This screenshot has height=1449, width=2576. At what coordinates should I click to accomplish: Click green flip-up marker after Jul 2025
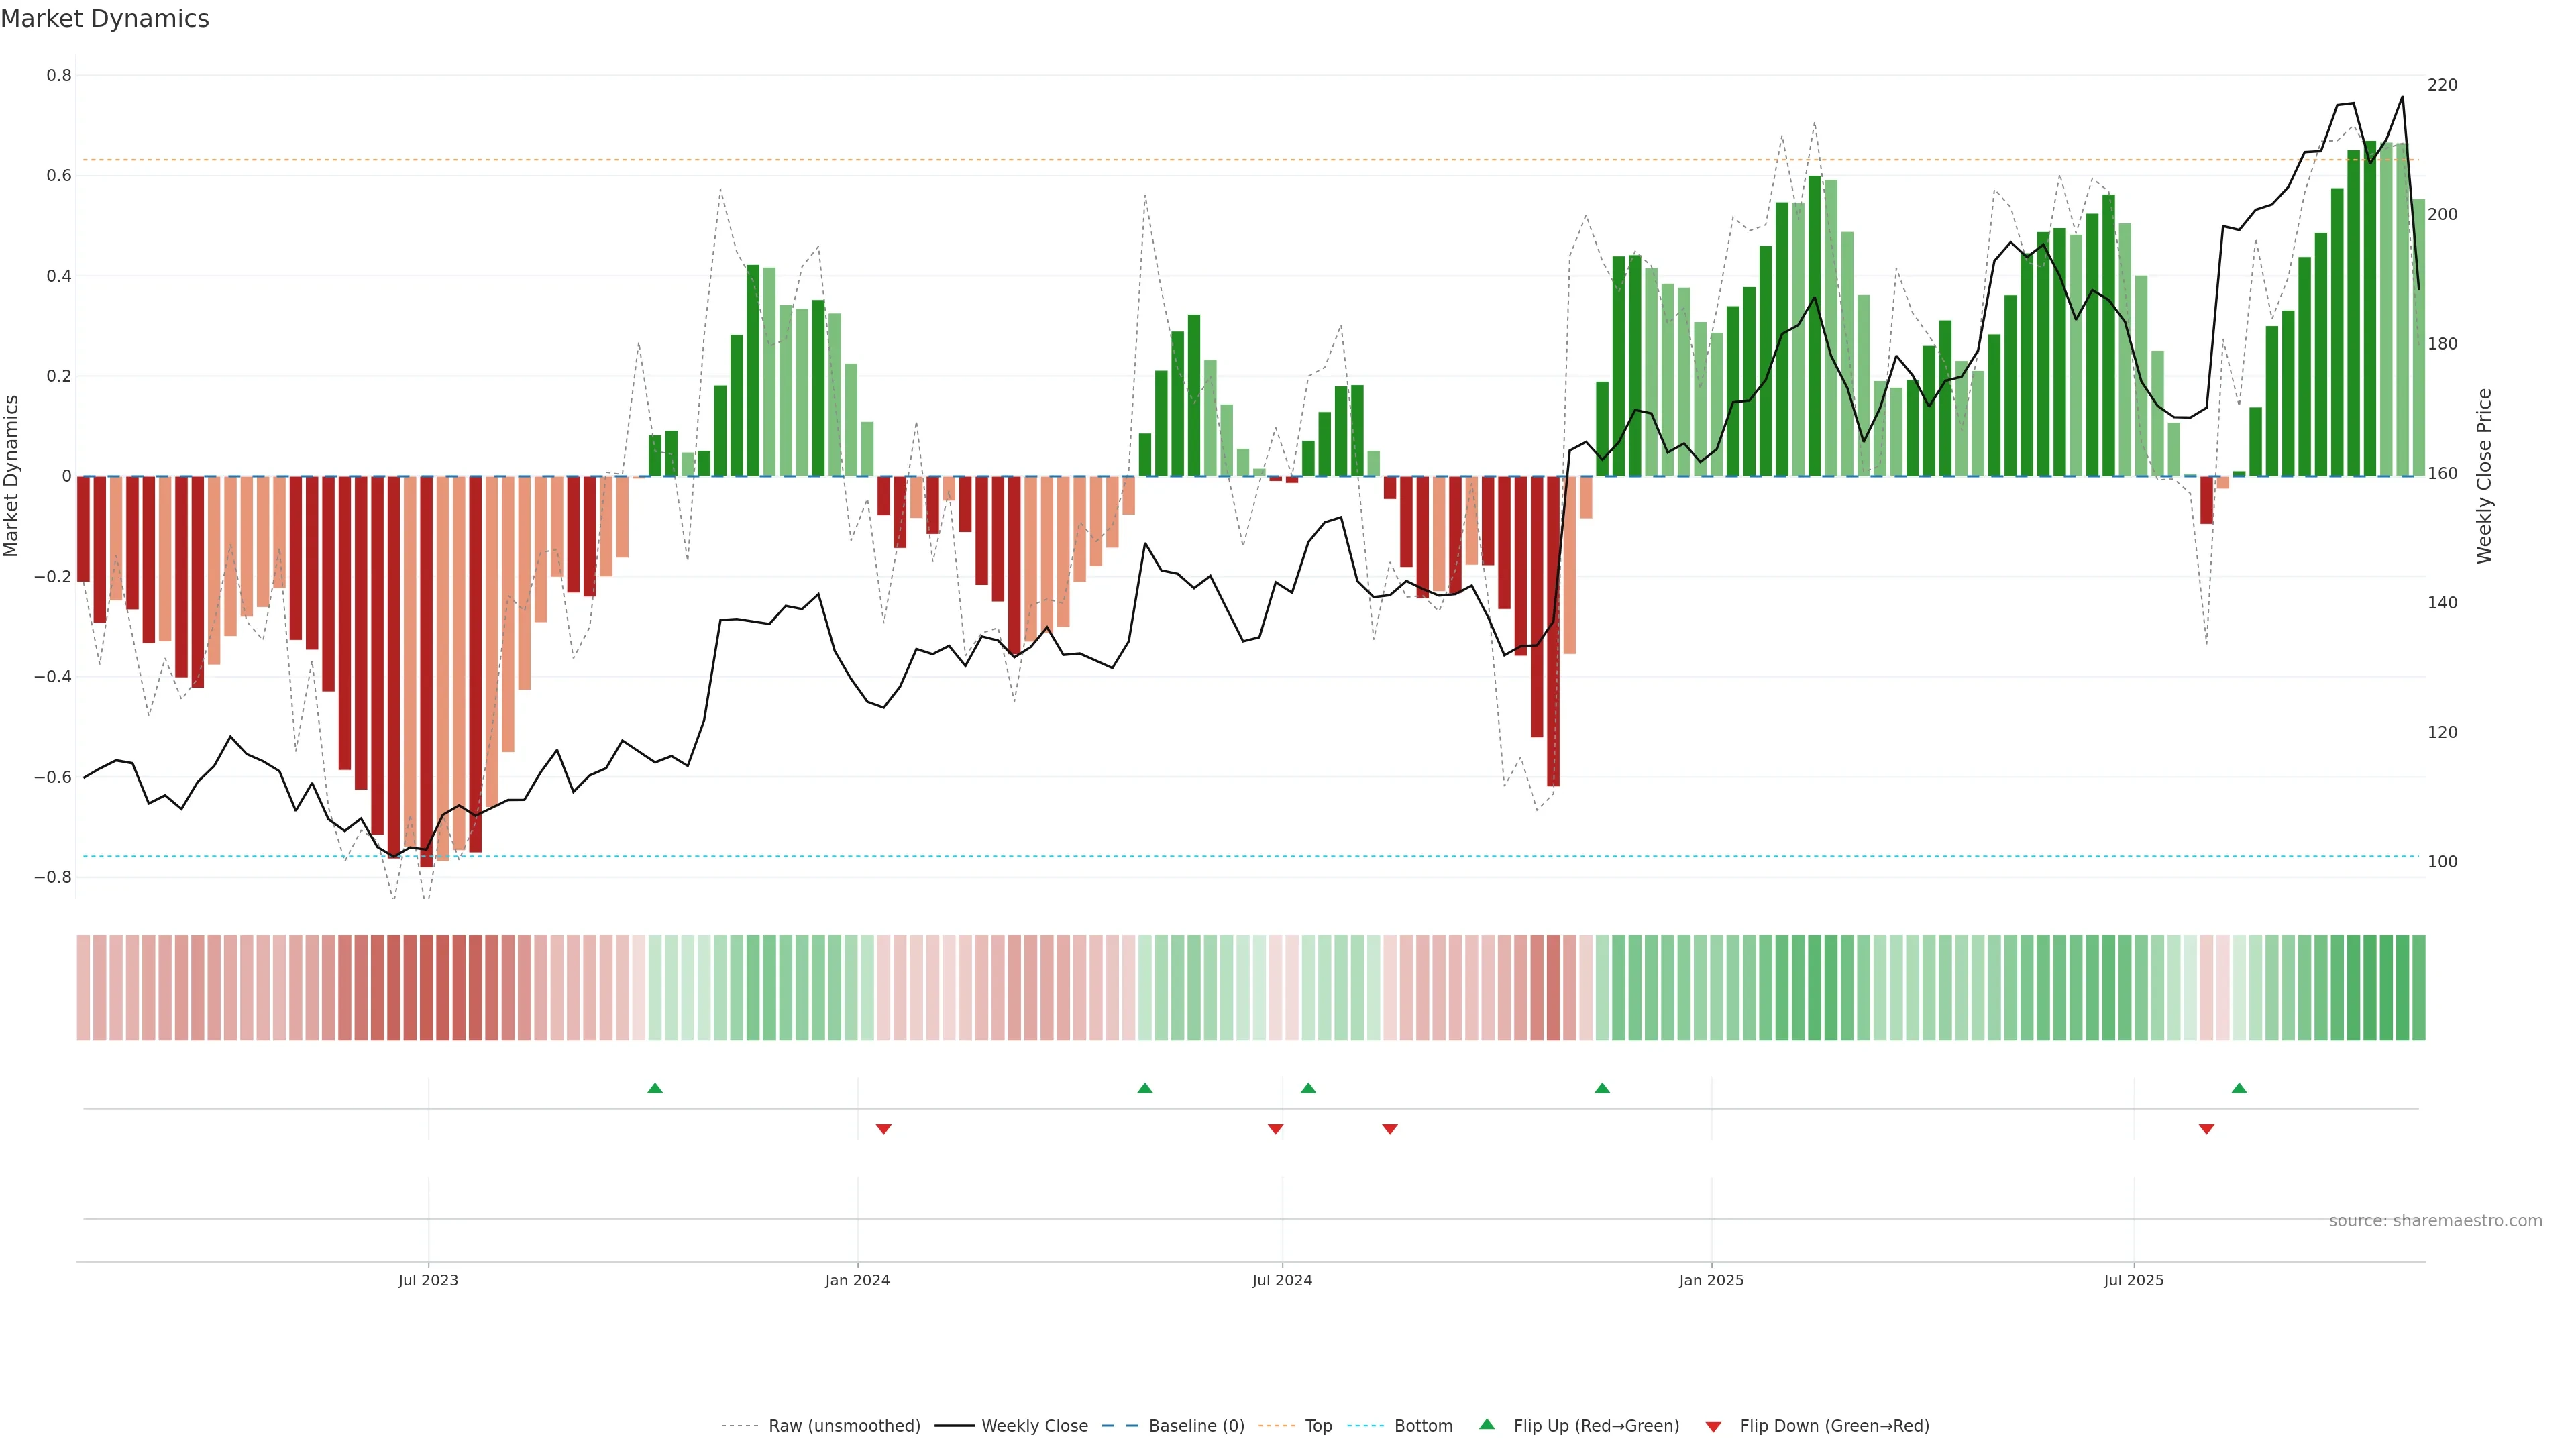(x=2239, y=1088)
